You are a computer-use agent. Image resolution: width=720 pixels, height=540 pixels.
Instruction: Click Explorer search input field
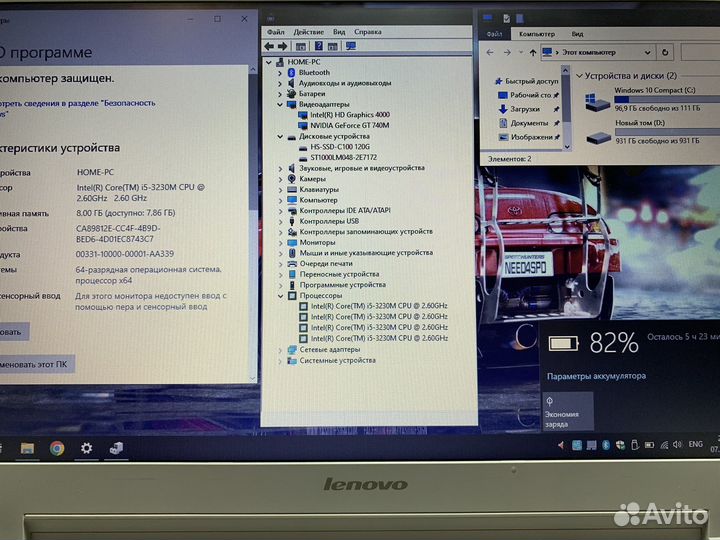tap(700, 52)
